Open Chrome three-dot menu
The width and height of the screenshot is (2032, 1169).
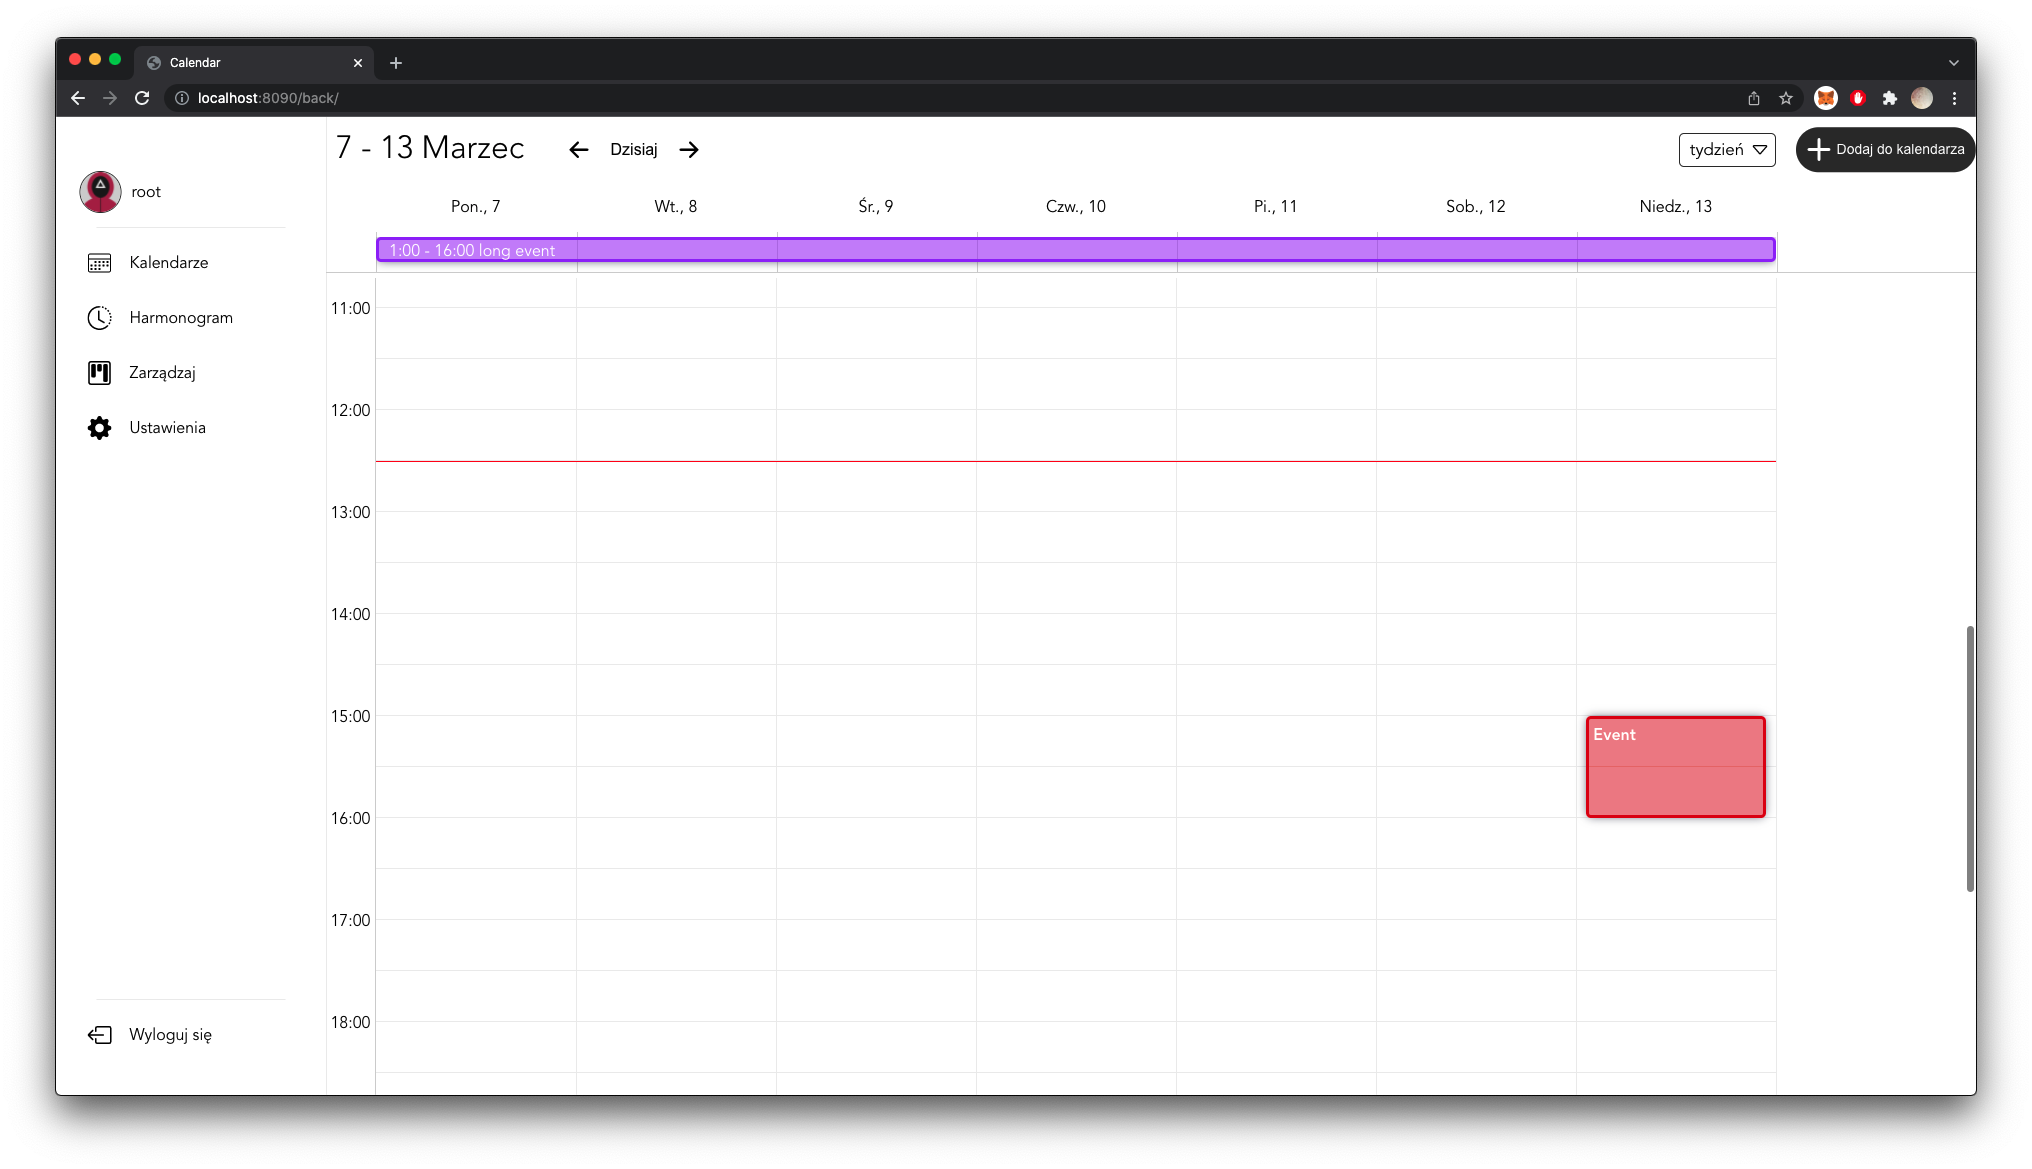click(x=1954, y=98)
